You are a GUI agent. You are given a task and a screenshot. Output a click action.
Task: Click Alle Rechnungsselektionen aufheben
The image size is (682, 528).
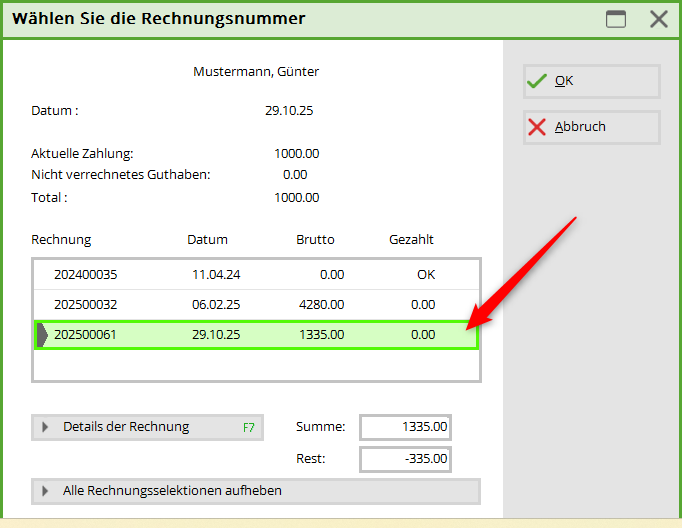(x=256, y=491)
